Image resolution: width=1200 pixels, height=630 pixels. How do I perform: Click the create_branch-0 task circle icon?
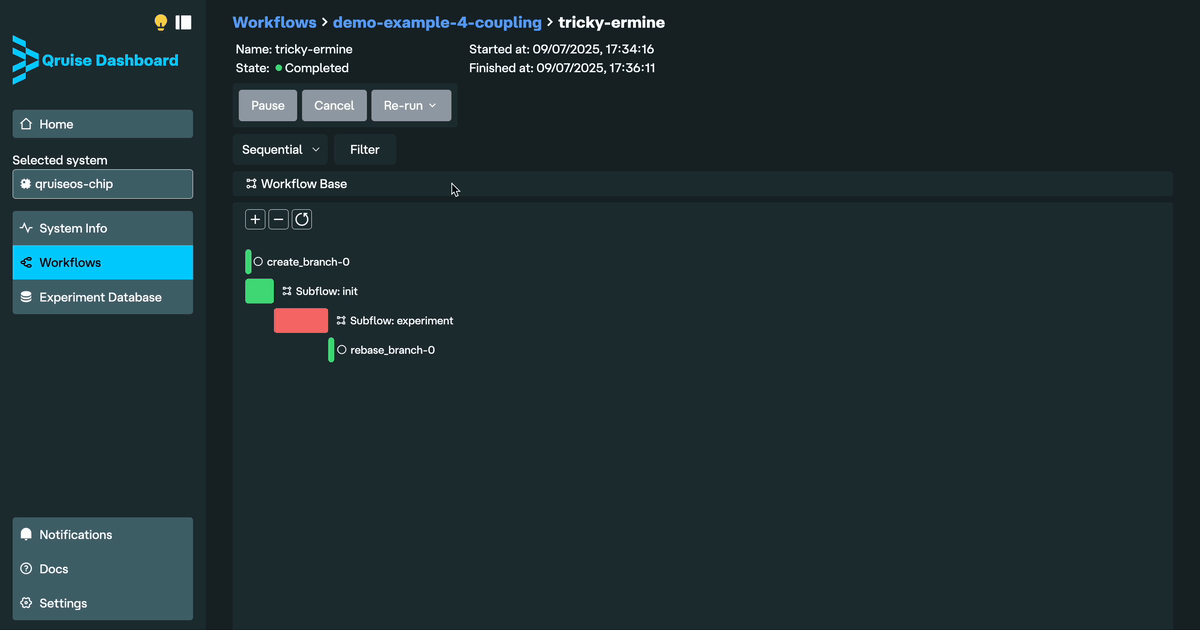pos(258,262)
